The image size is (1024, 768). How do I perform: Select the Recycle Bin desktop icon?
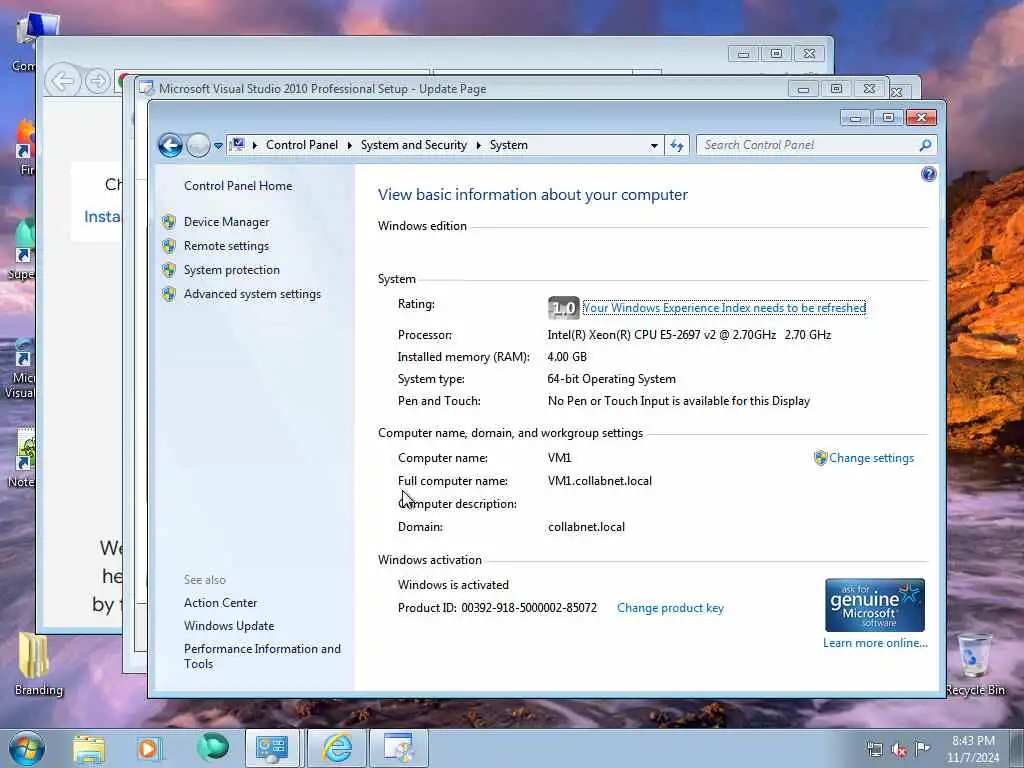[974, 664]
